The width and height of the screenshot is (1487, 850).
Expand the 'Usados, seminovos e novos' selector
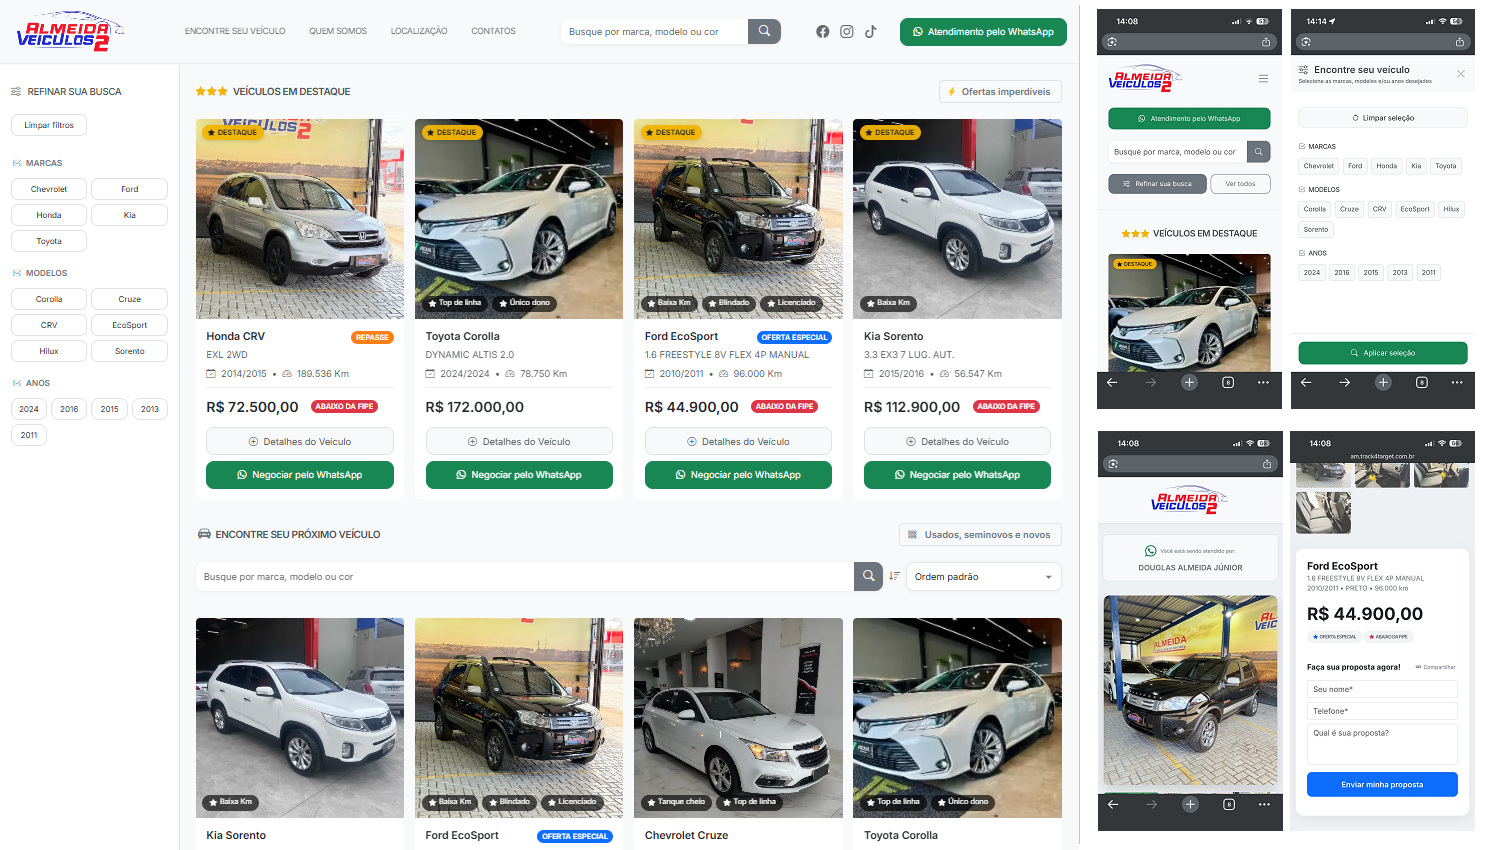tap(980, 535)
